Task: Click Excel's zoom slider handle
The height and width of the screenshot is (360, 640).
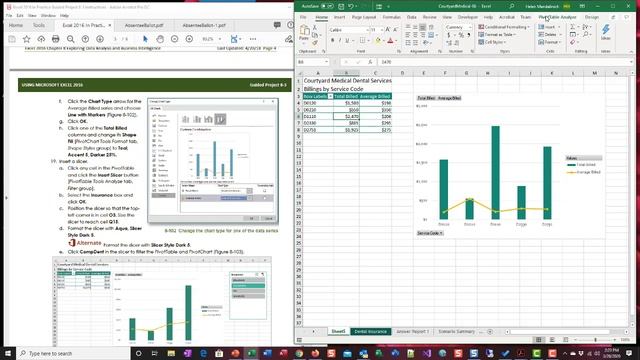Action: (x=596, y=340)
